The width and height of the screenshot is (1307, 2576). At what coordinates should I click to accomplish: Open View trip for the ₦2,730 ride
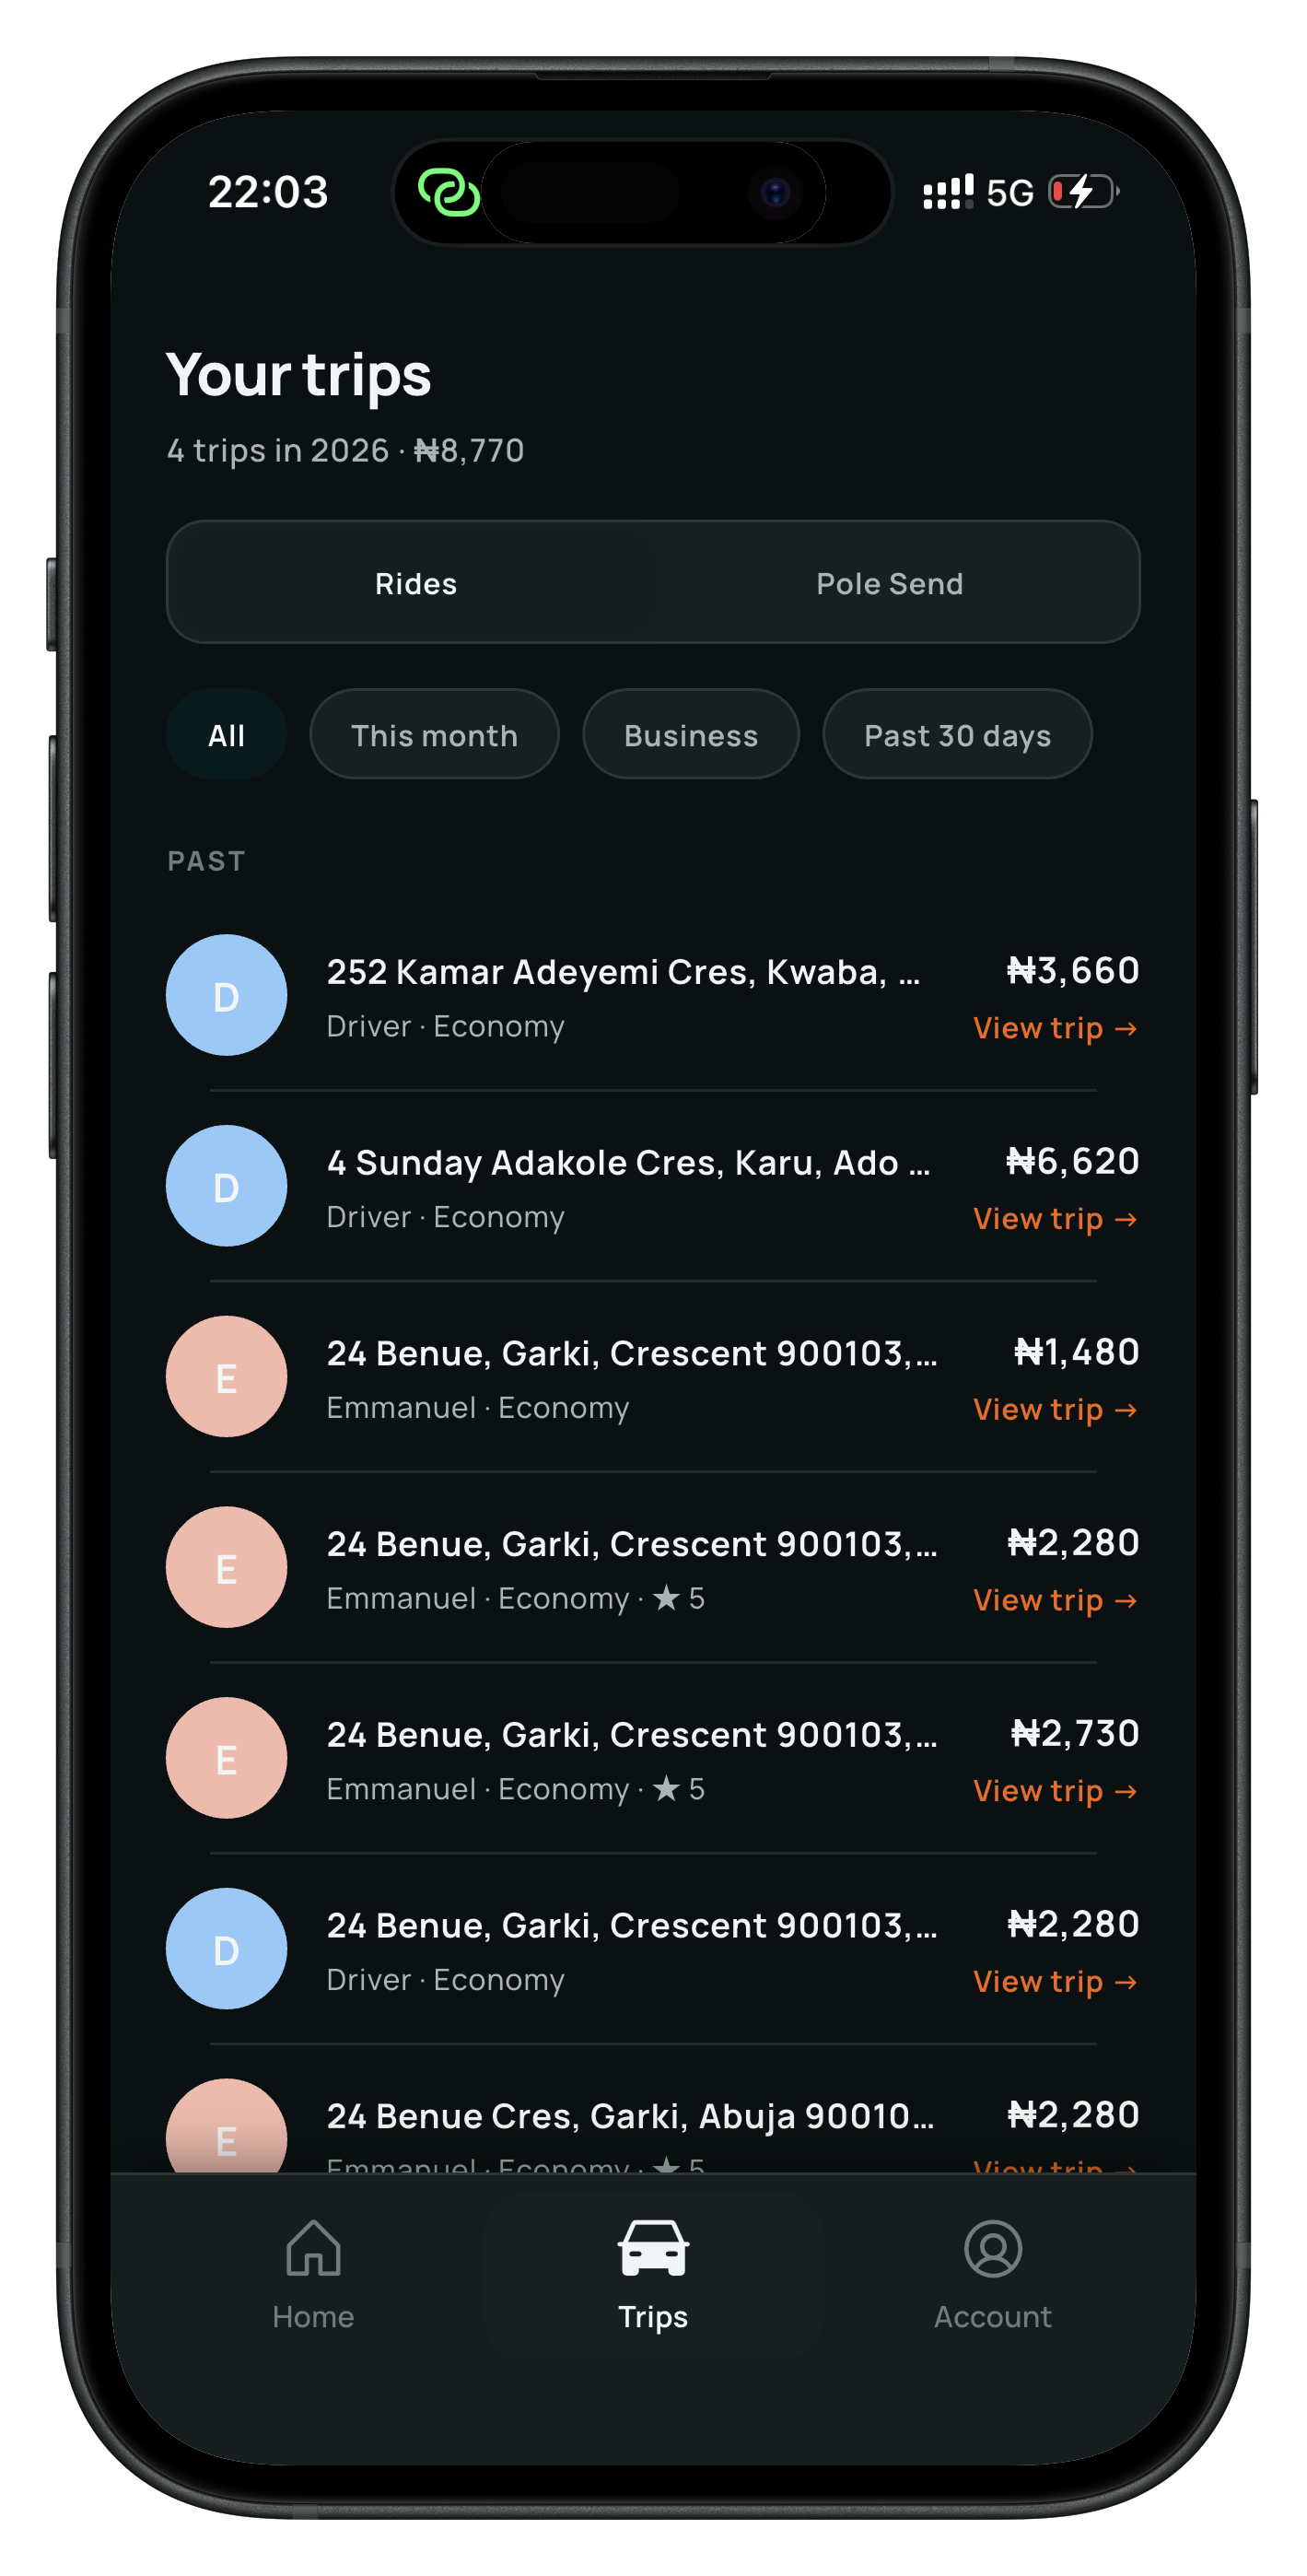tap(1055, 1791)
